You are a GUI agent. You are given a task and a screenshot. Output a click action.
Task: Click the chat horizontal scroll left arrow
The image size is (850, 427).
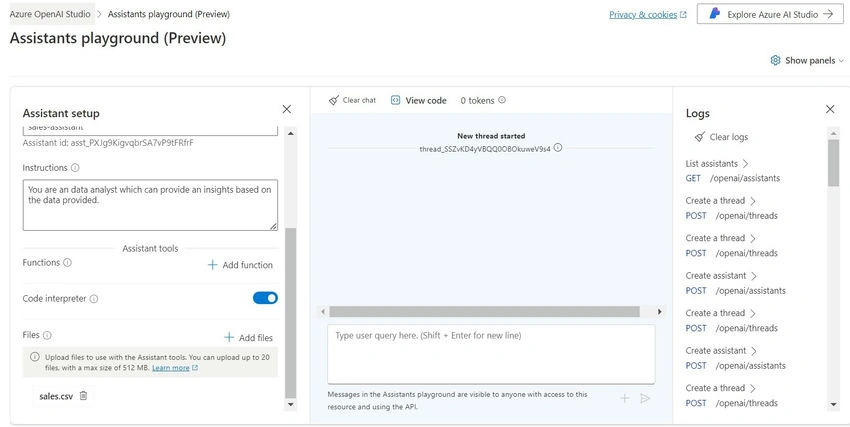(x=323, y=312)
